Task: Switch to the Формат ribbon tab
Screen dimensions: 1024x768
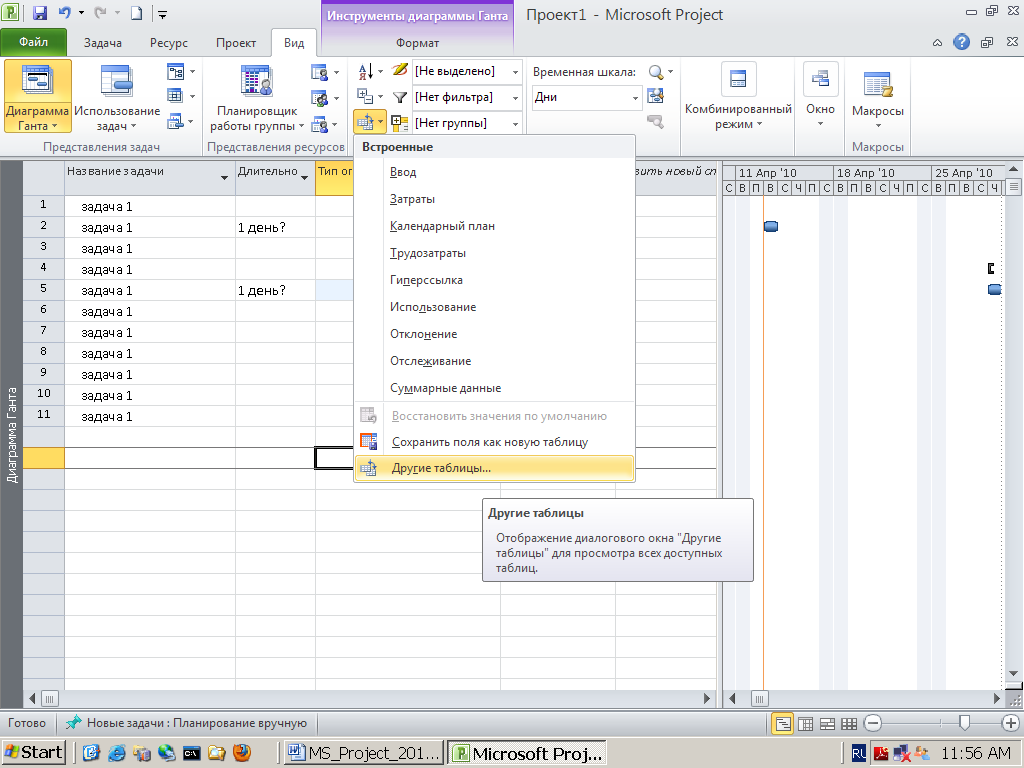Action: 417,42
